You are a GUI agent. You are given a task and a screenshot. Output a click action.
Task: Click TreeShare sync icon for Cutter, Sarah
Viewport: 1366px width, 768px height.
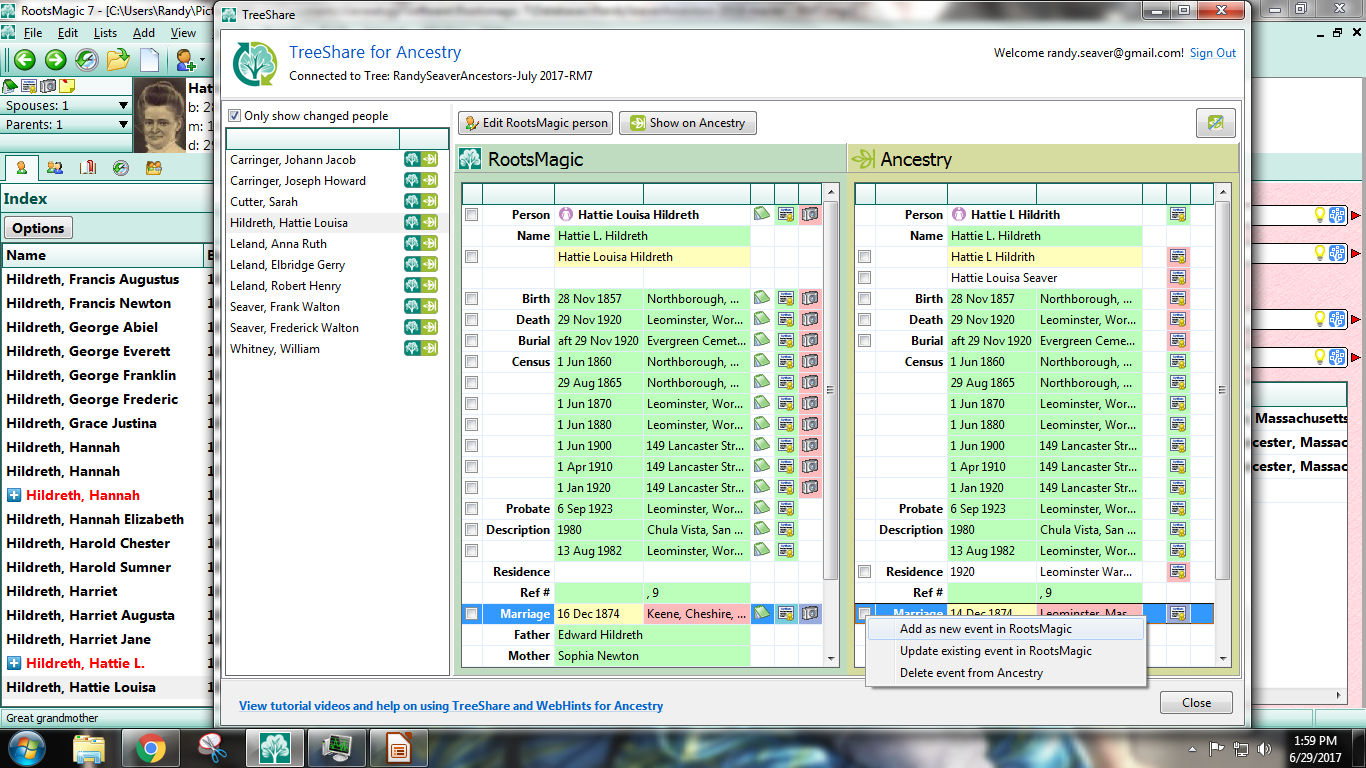click(421, 202)
